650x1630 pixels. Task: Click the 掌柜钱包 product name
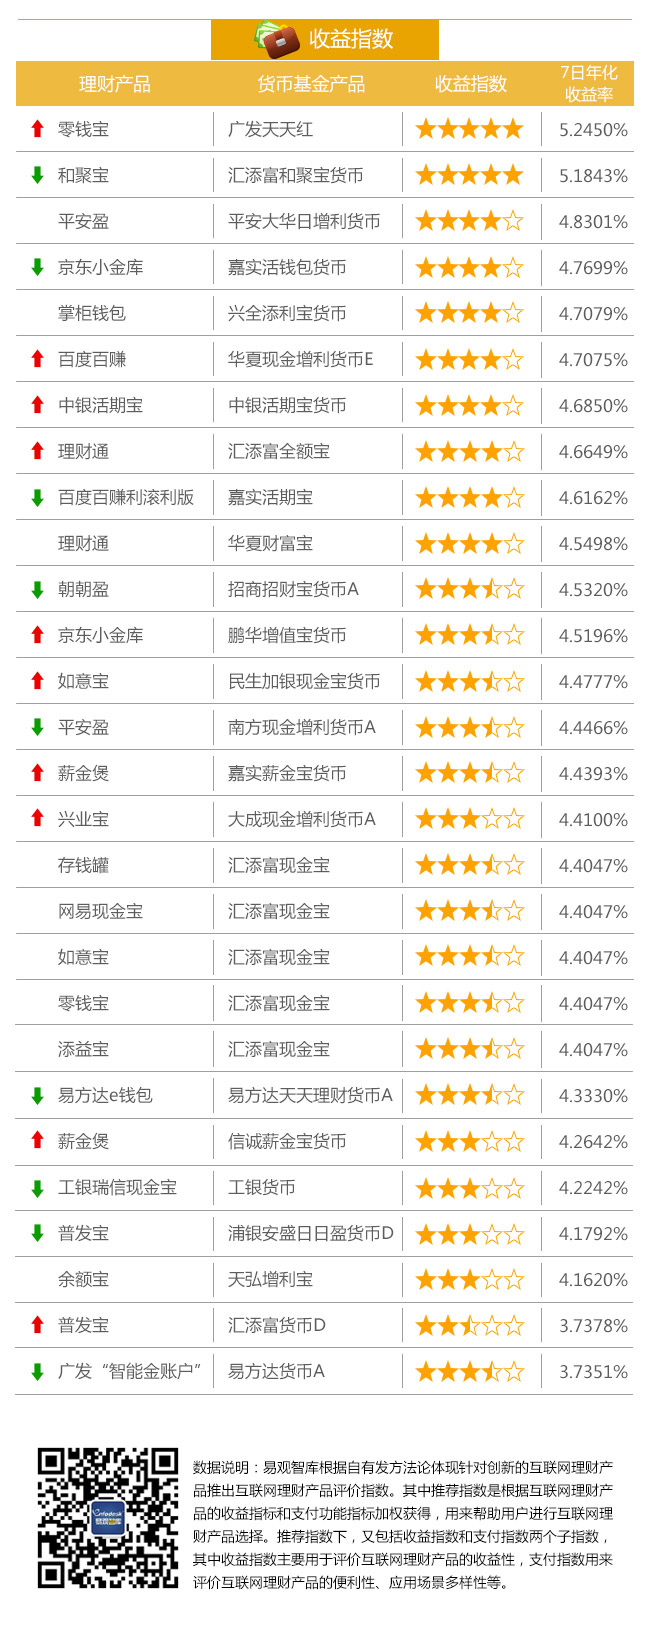click(x=92, y=313)
